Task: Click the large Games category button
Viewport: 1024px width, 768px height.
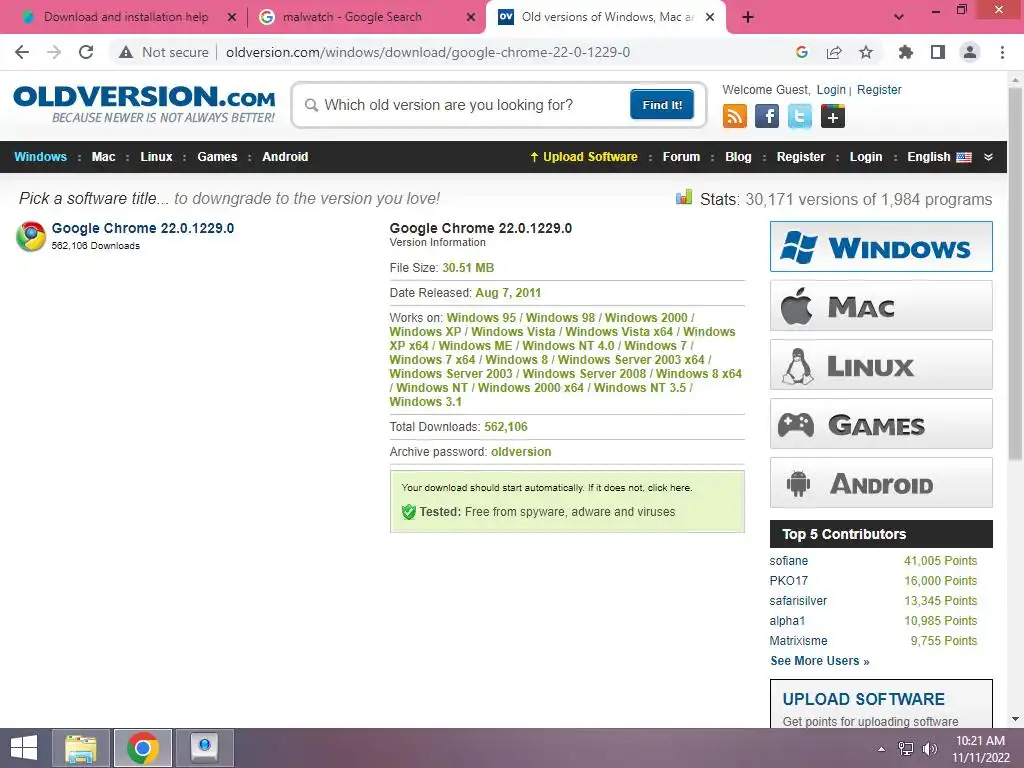Action: coord(881,424)
